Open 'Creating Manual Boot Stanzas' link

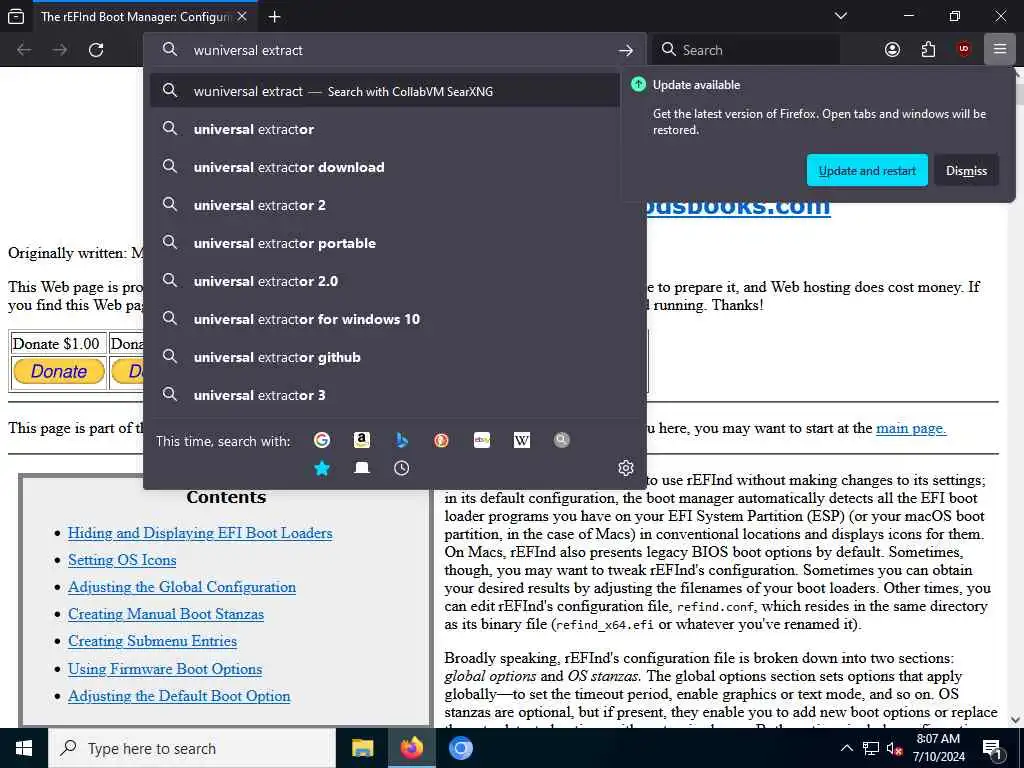(166, 615)
